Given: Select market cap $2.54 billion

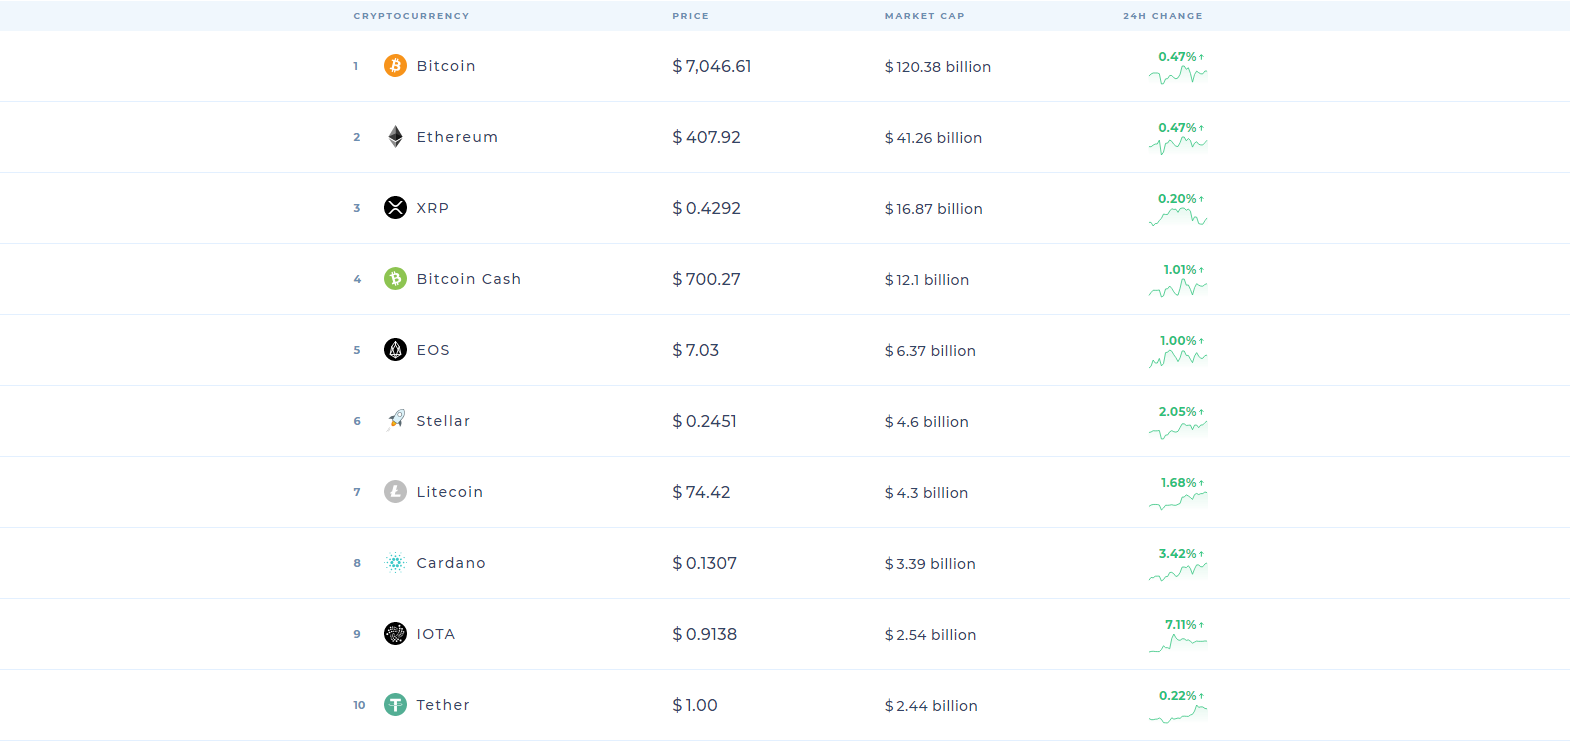Looking at the screenshot, I should coord(930,635).
